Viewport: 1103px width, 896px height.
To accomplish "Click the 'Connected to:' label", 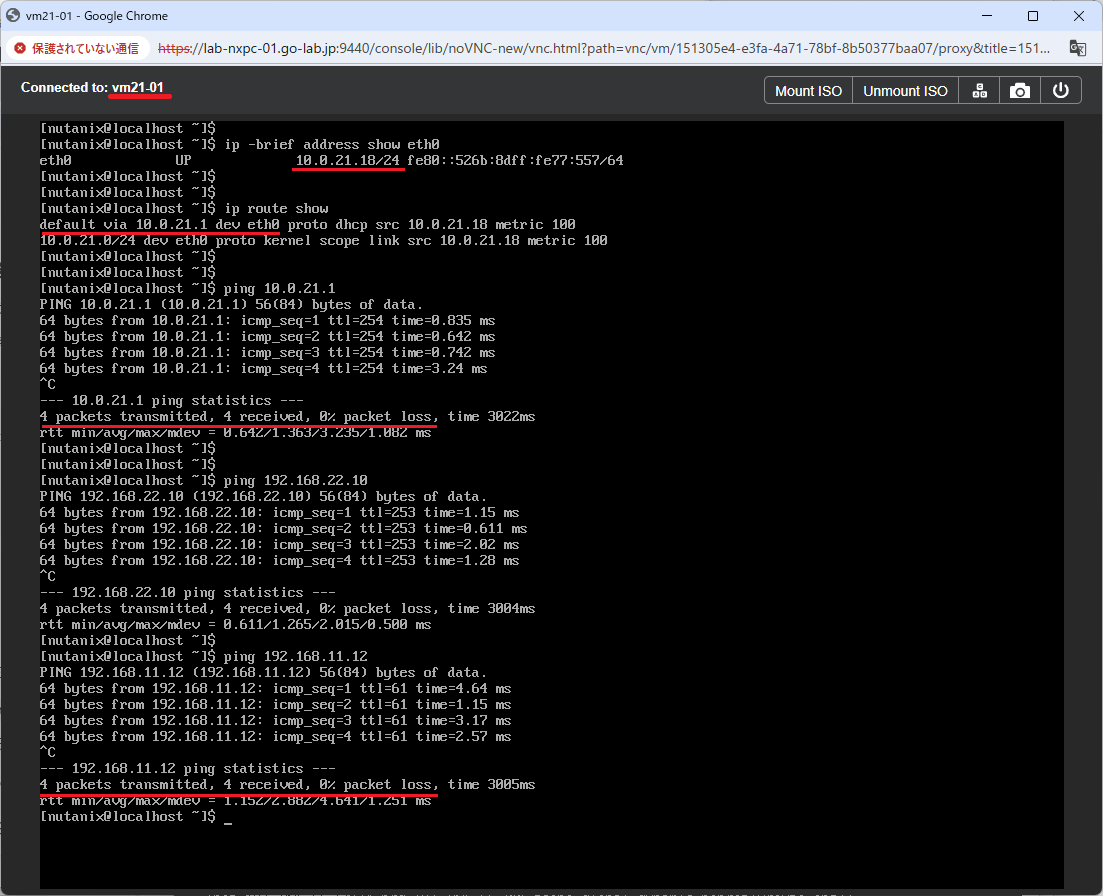I will coord(64,87).
